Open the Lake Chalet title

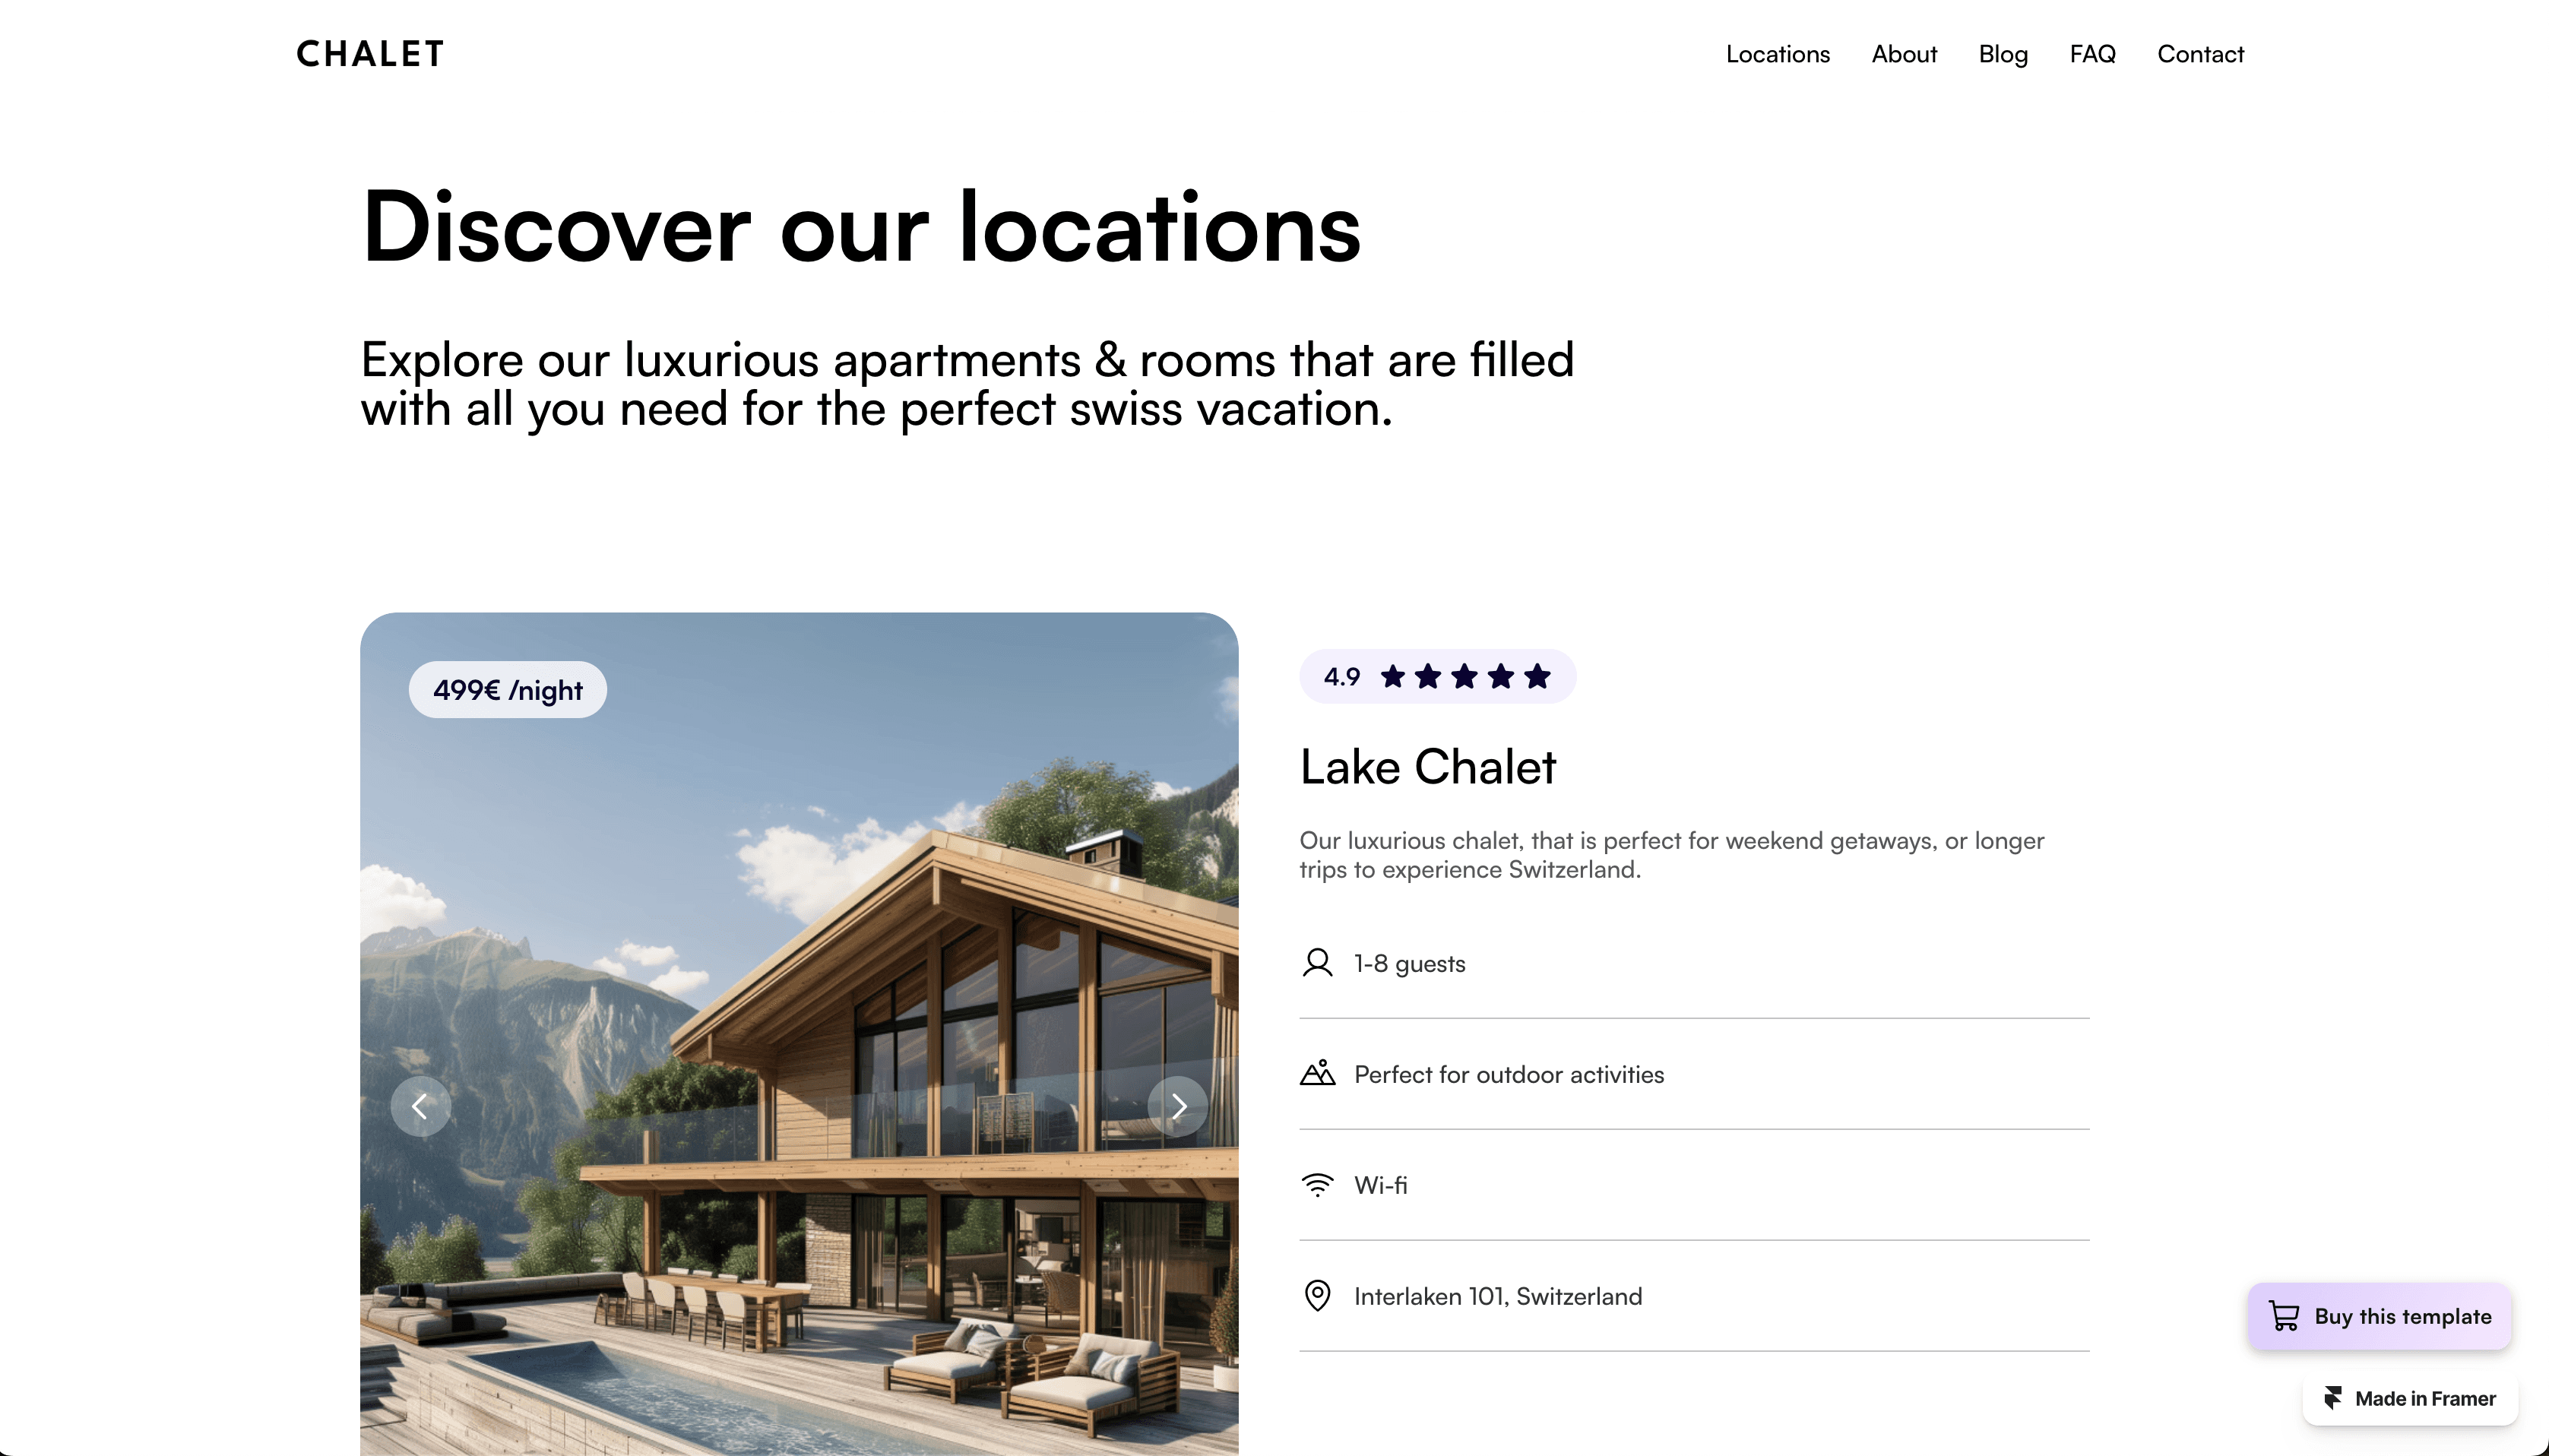point(1427,767)
